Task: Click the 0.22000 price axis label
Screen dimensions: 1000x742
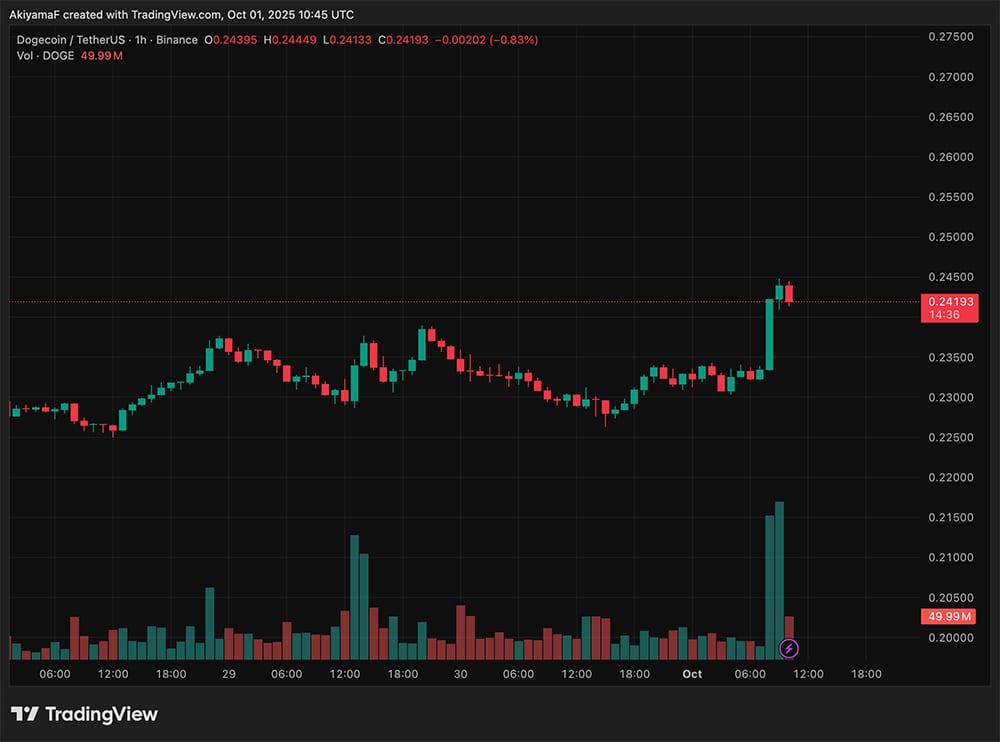Action: [x=951, y=477]
